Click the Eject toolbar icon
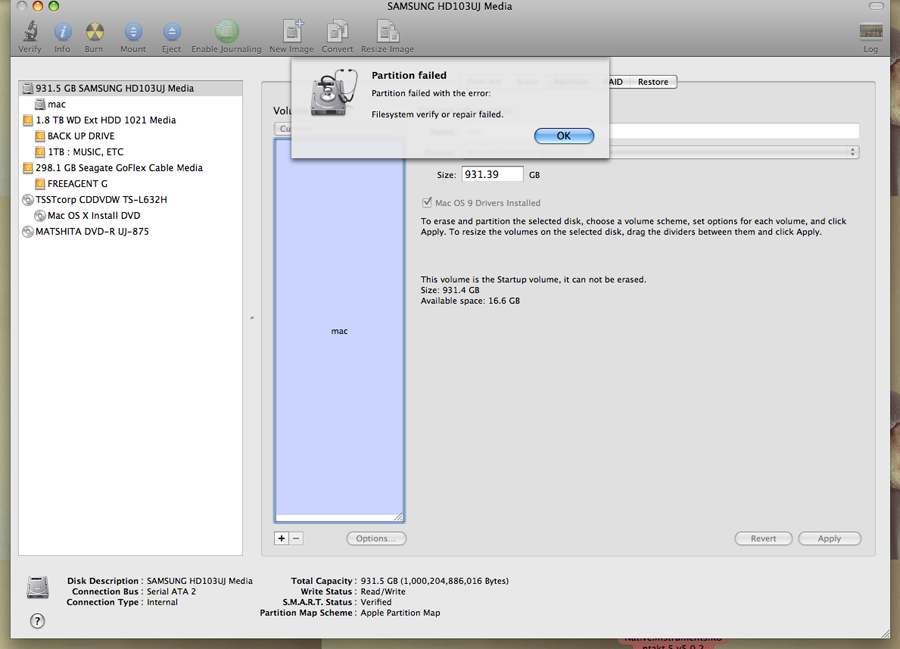The image size is (900, 649). point(171,37)
